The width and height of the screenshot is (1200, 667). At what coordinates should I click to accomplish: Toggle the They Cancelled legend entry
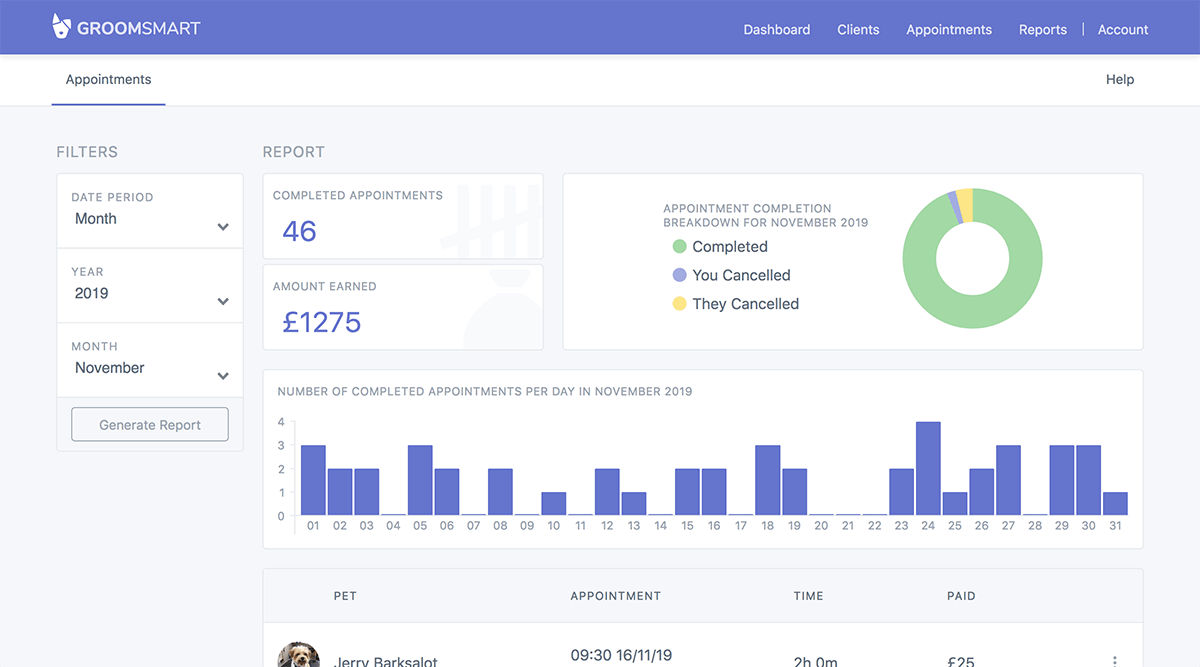735,304
